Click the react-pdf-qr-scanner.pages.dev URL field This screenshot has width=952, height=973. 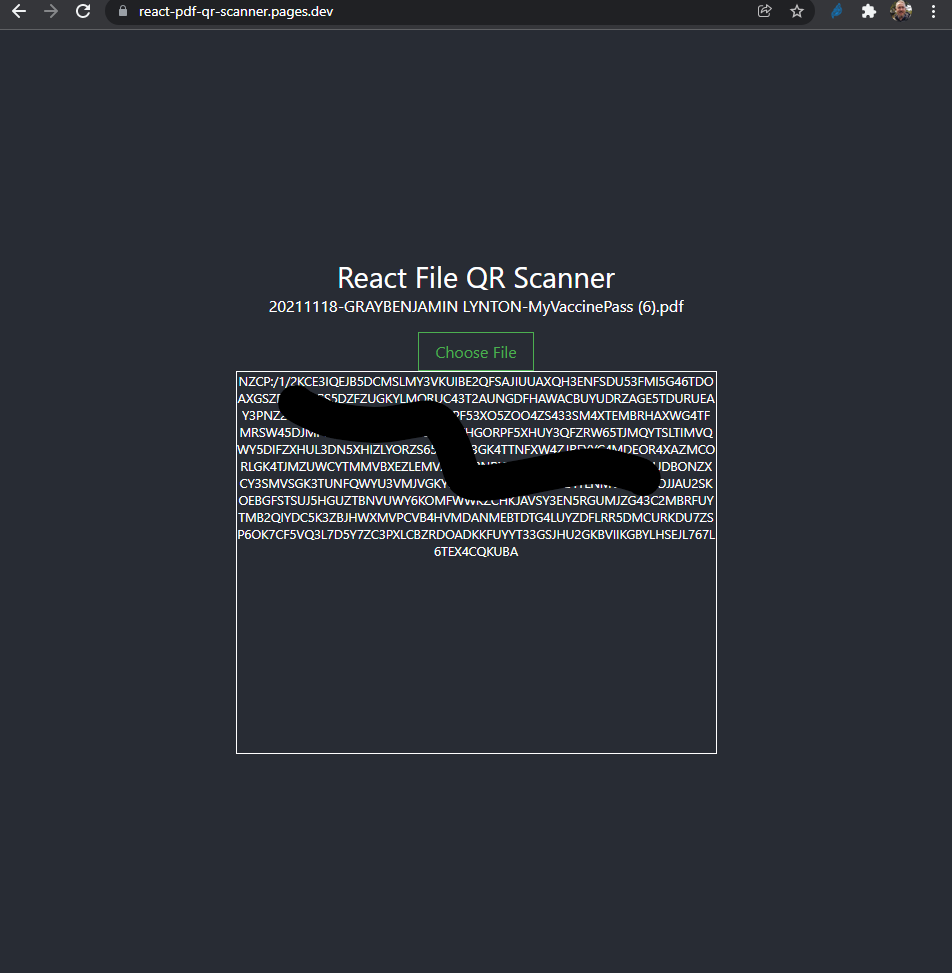400,12
